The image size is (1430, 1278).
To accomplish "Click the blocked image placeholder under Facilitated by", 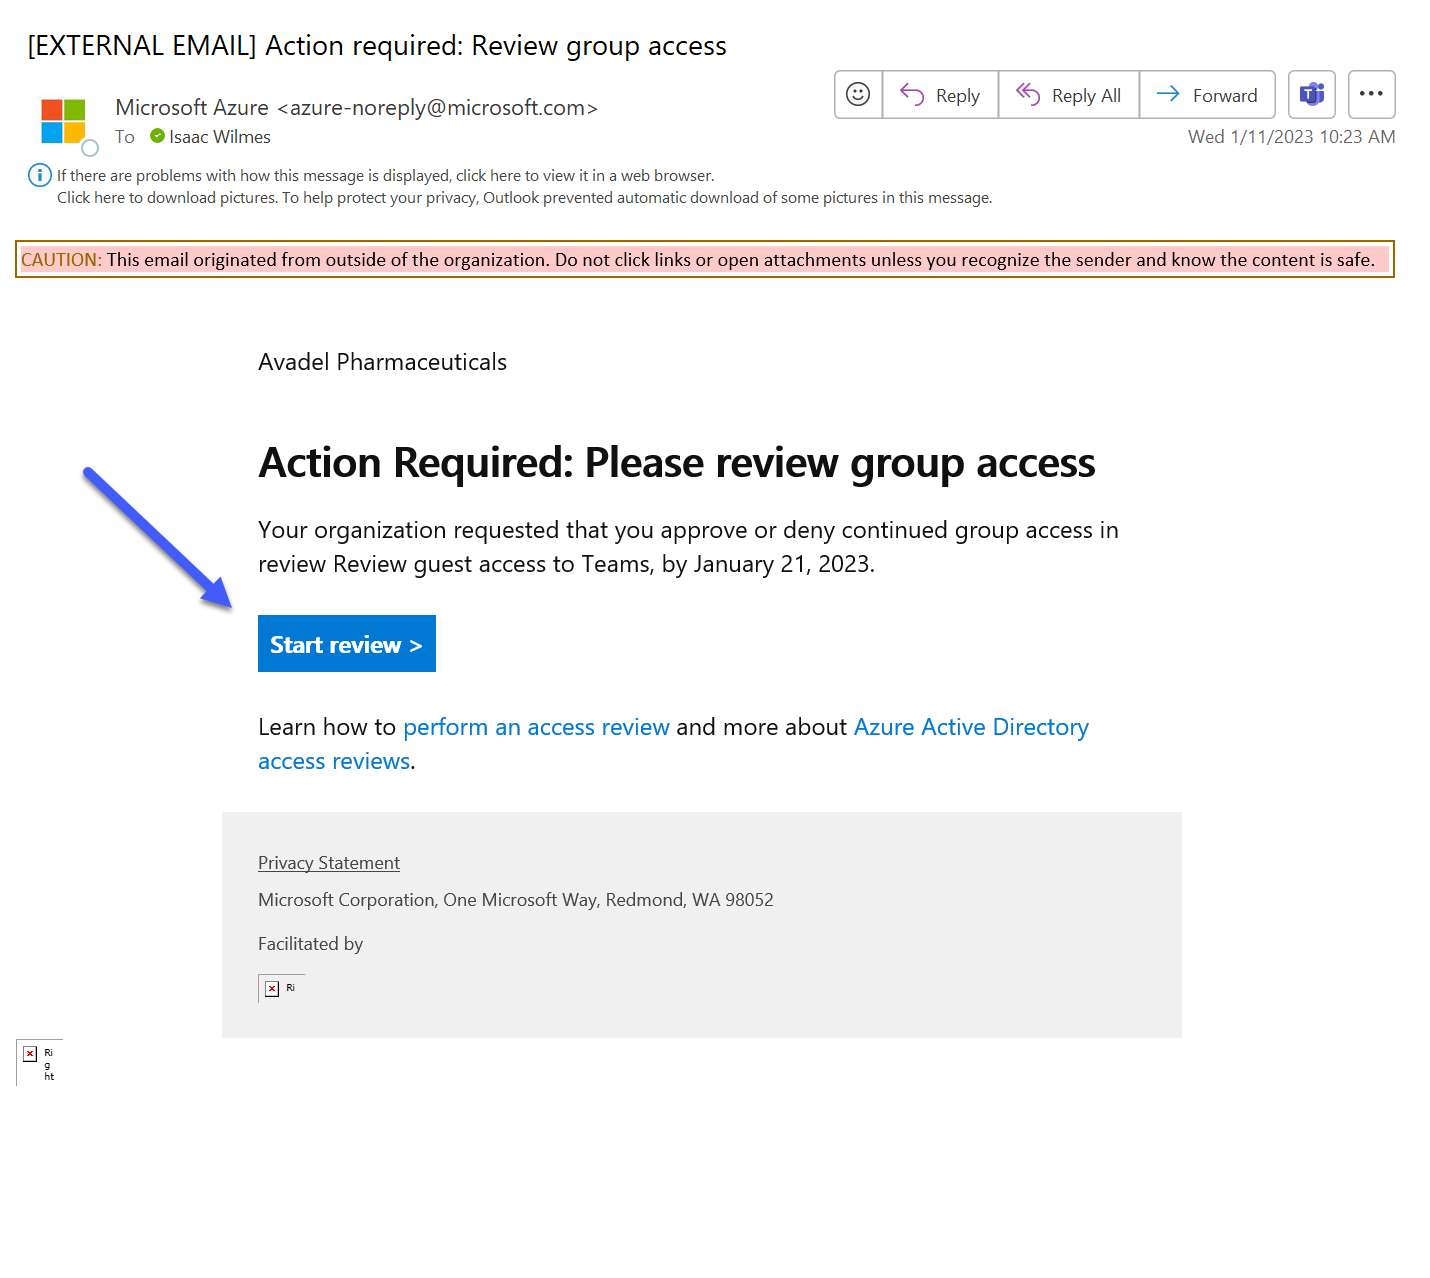I will [x=280, y=988].
